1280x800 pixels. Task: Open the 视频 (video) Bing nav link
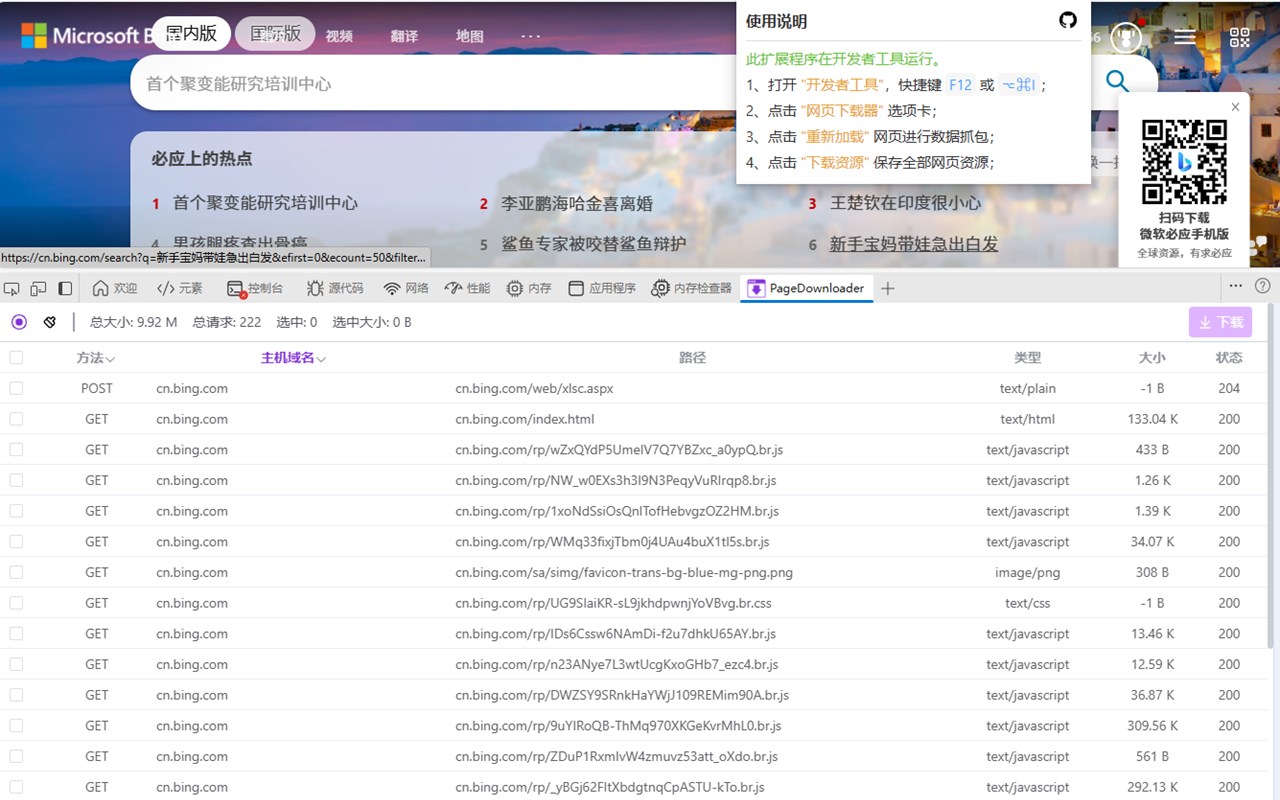click(339, 36)
